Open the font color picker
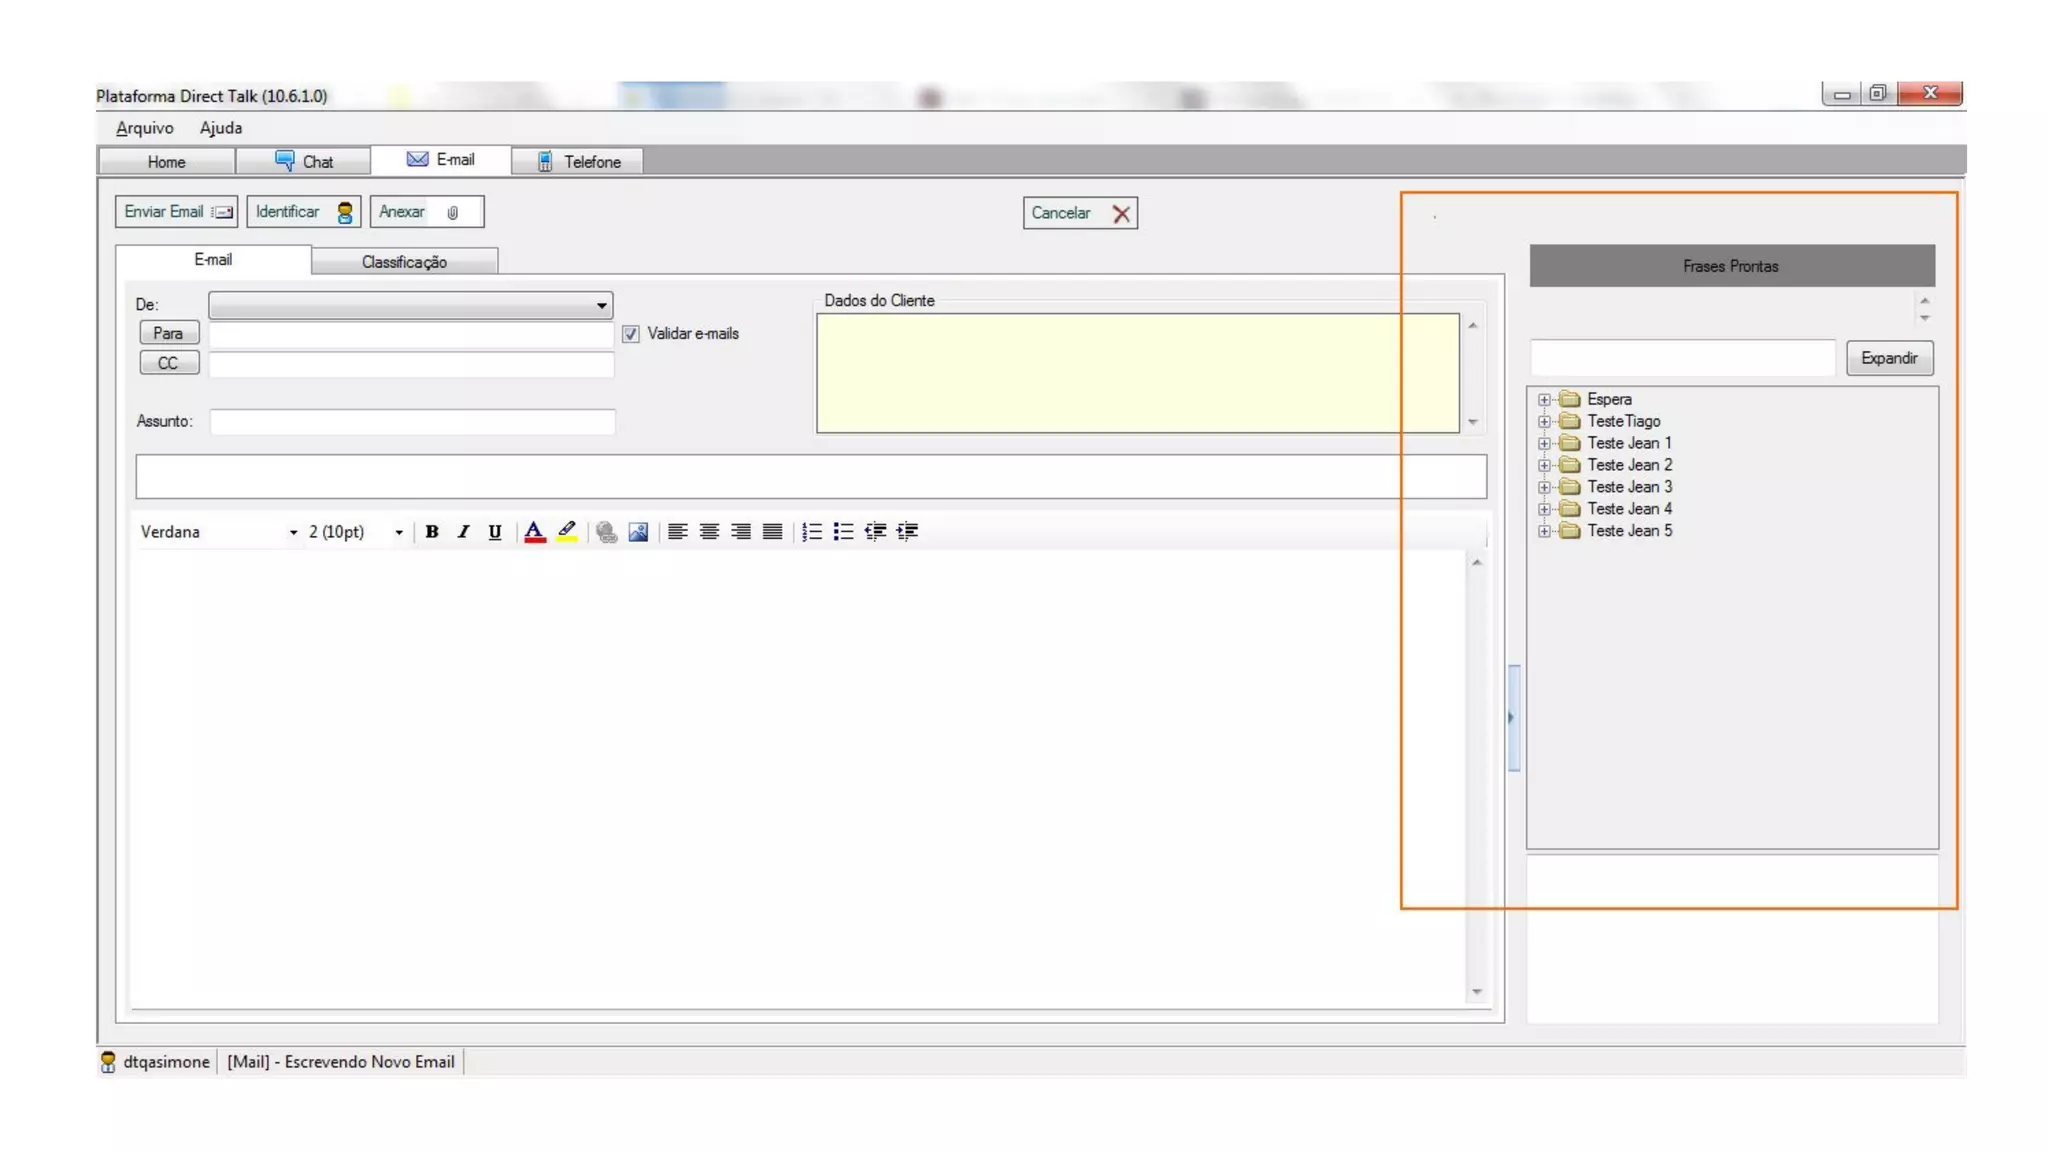 [x=534, y=532]
